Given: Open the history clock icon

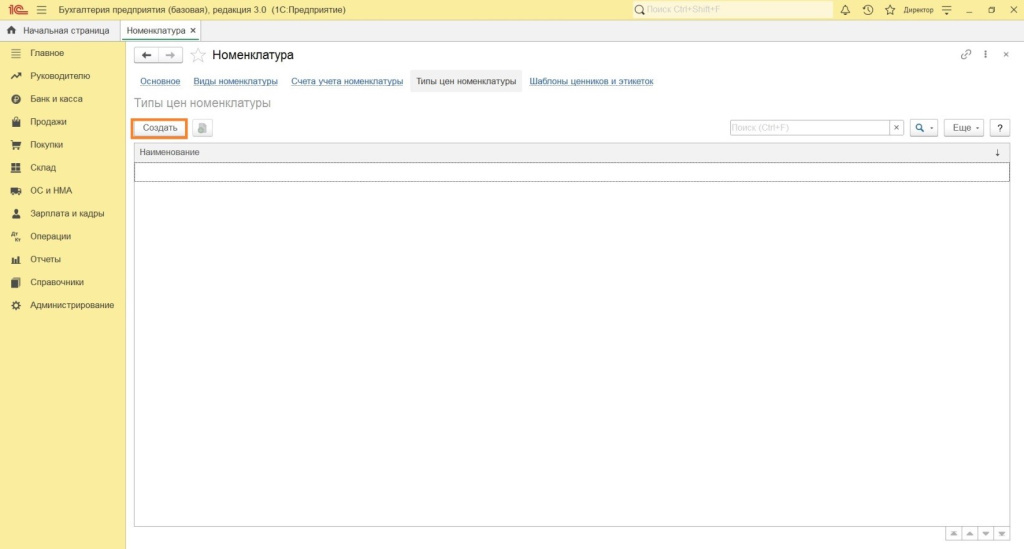Looking at the screenshot, I should tap(867, 10).
